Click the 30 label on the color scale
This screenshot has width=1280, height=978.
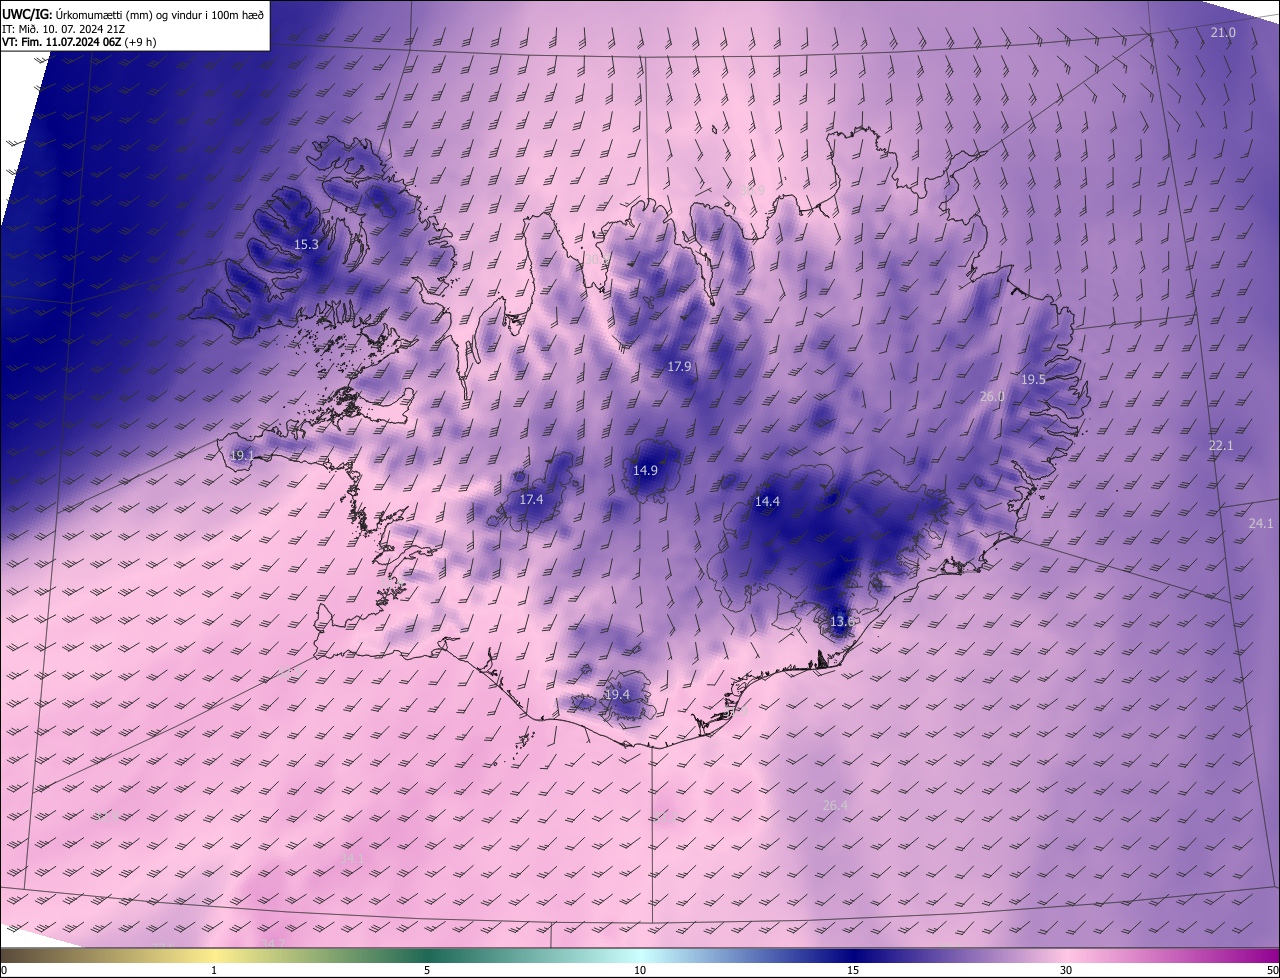point(1066,970)
